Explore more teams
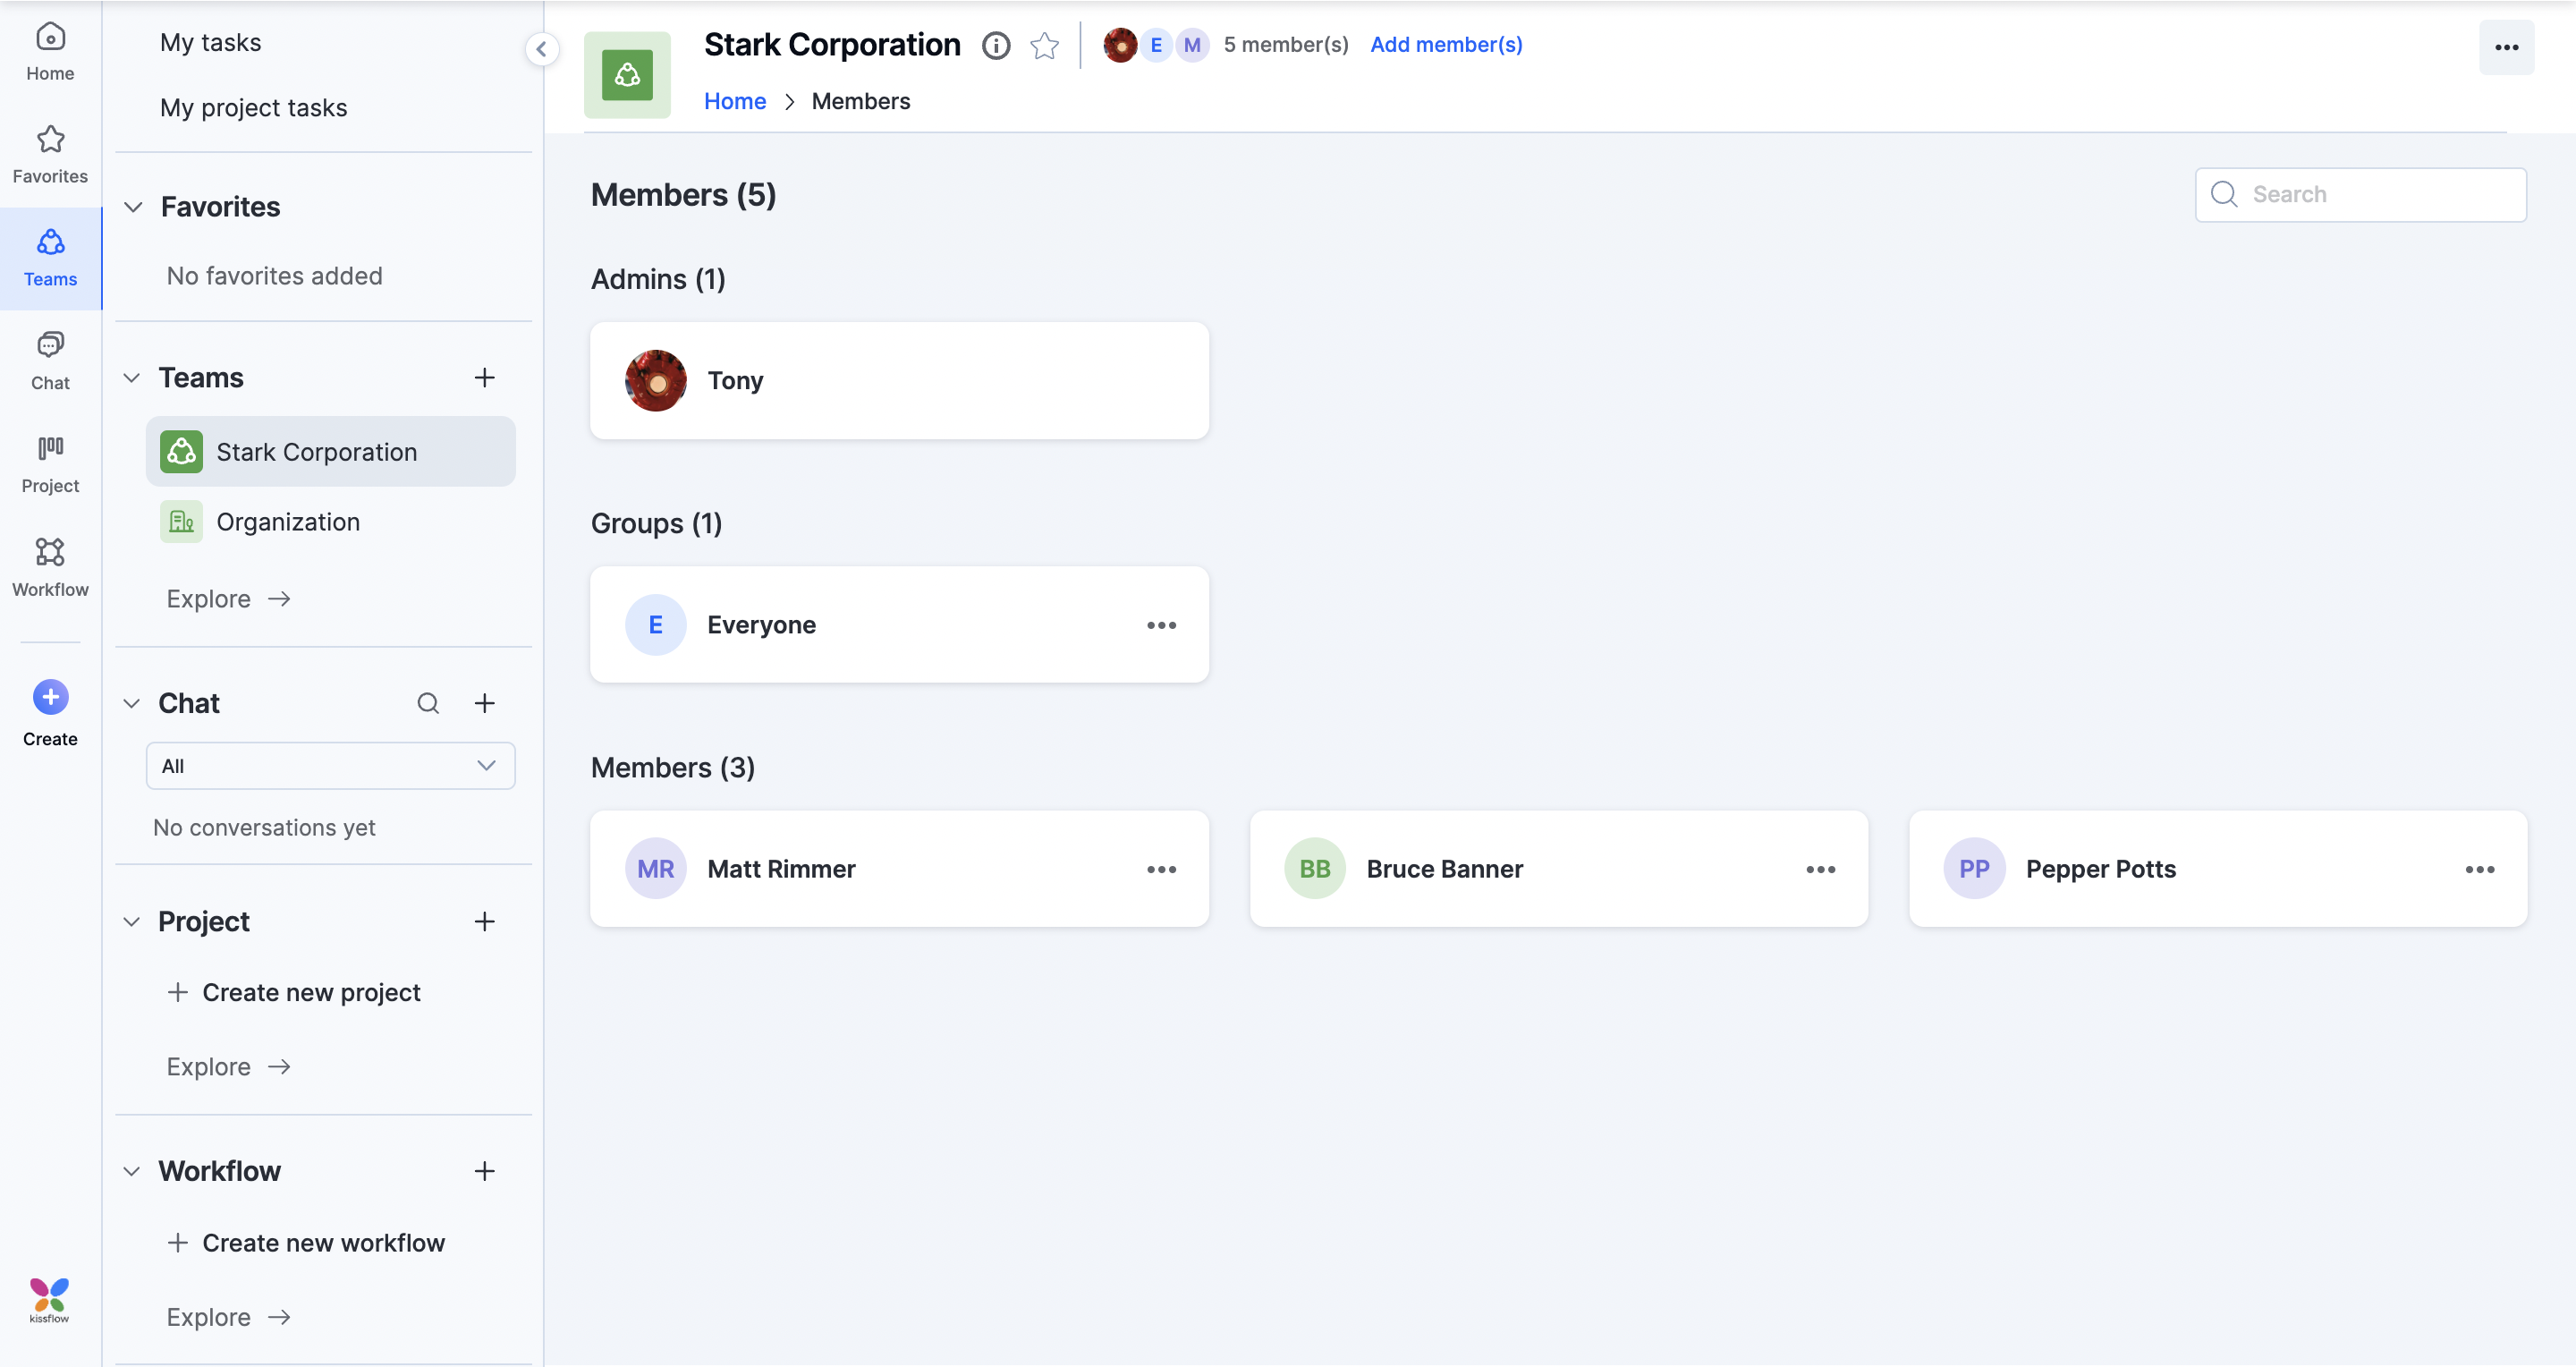This screenshot has width=2576, height=1367. tap(228, 598)
